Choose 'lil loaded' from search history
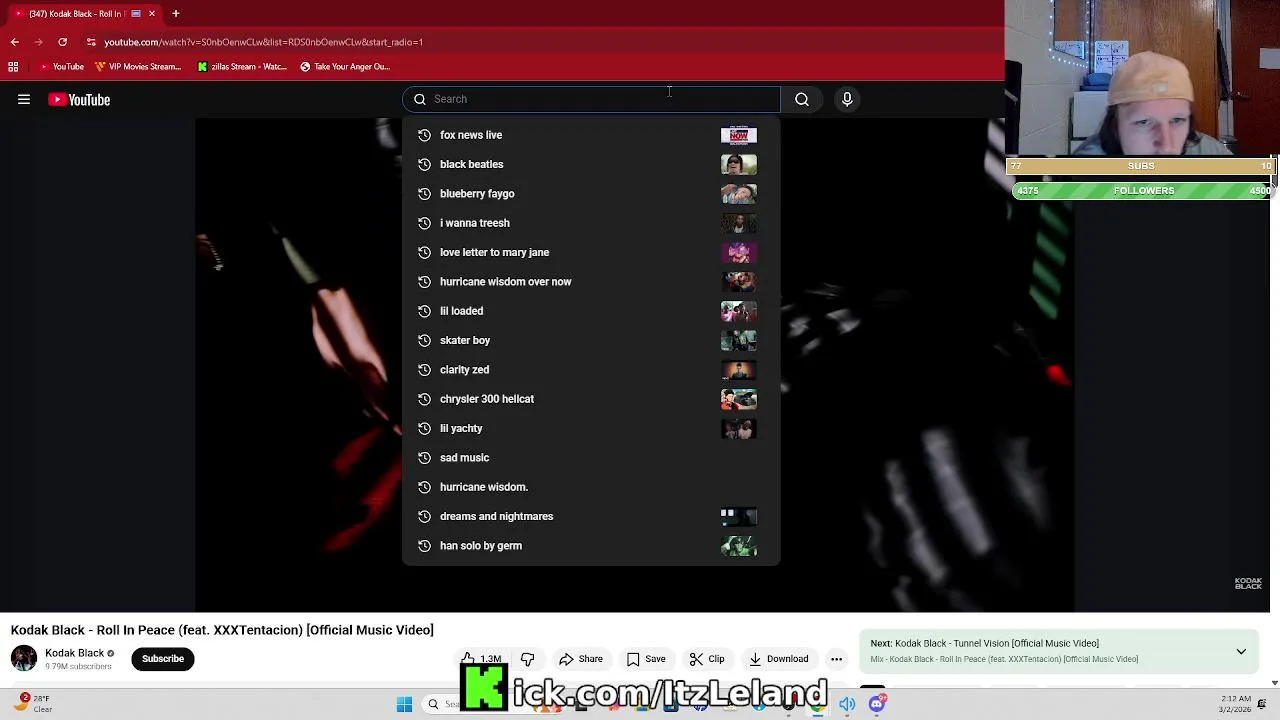 click(590, 311)
